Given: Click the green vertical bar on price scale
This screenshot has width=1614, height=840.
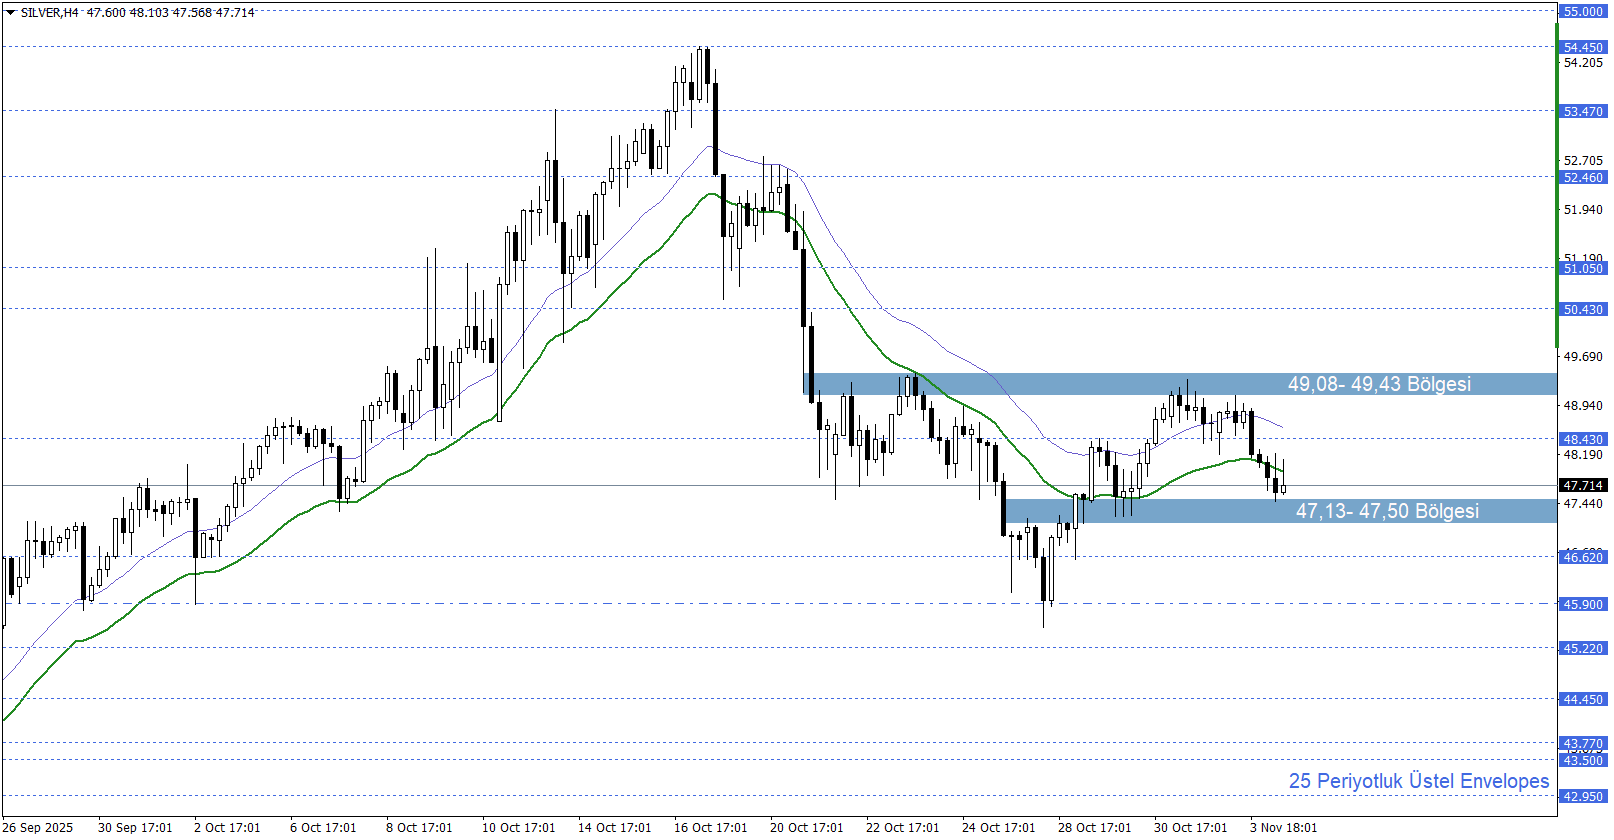Looking at the screenshot, I should 1557,180.
